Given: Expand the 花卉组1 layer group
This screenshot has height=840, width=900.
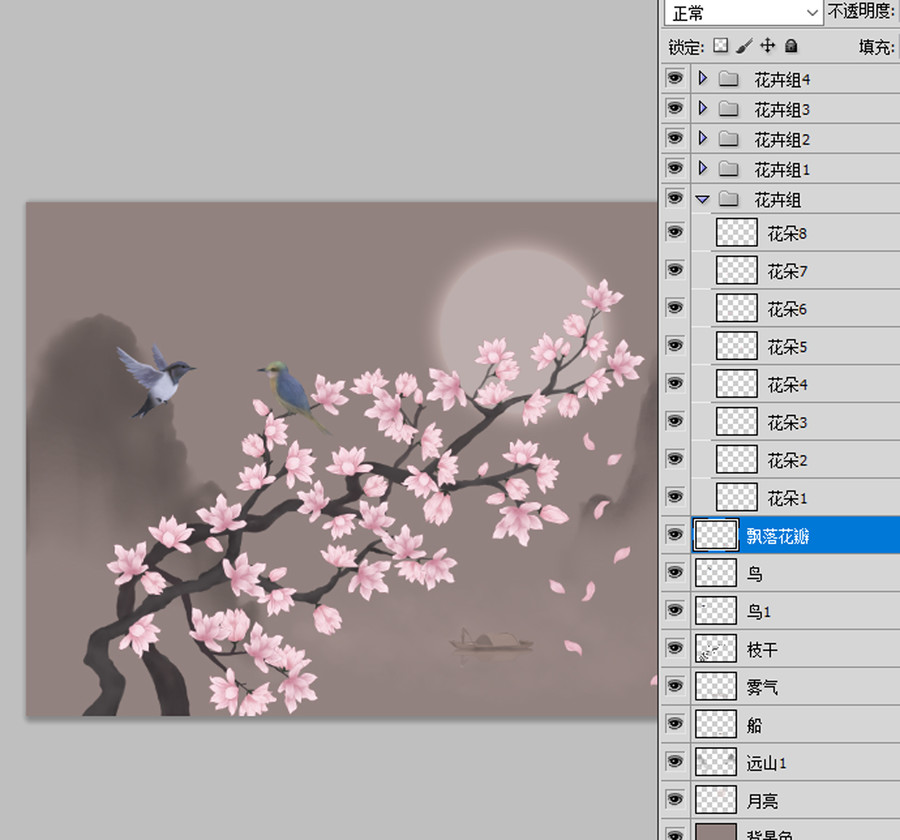Looking at the screenshot, I should [703, 168].
